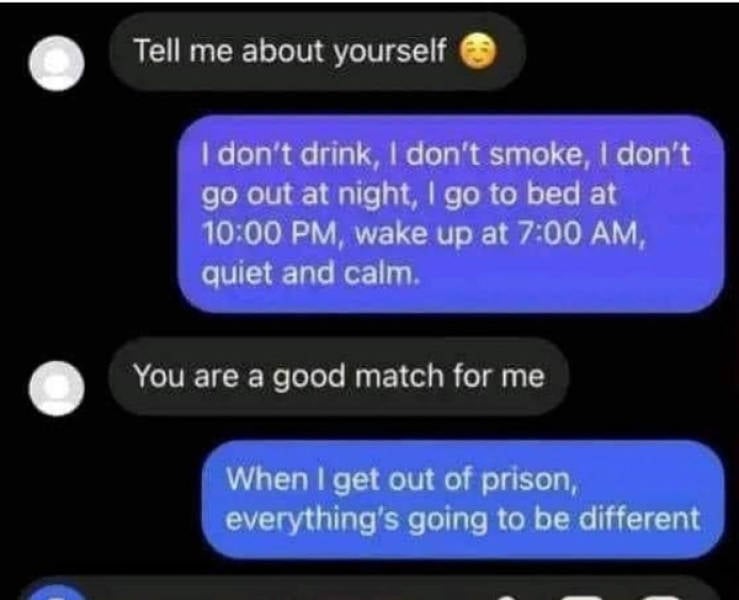The height and width of the screenshot is (600, 739).
Task: Click the word 'prison' in last message
Action: [x=526, y=480]
